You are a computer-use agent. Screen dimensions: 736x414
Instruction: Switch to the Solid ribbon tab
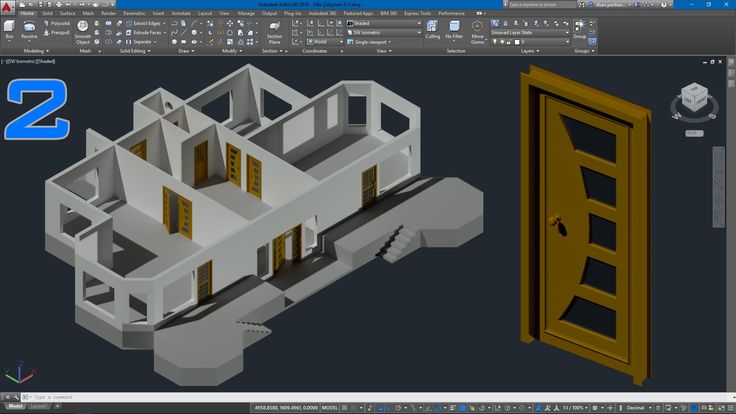47,14
